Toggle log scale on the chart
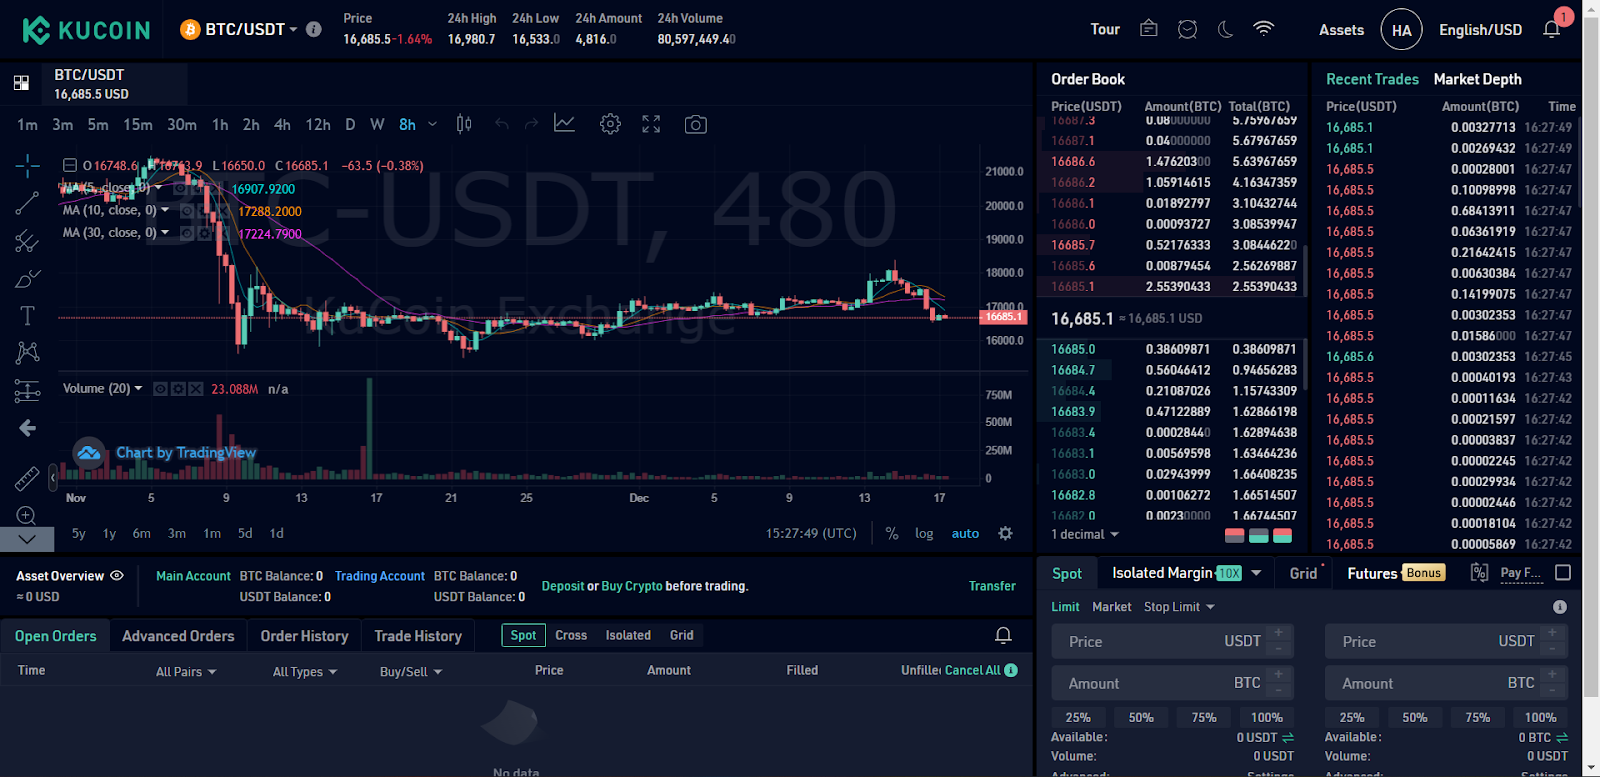This screenshot has height=777, width=1600. click(924, 533)
